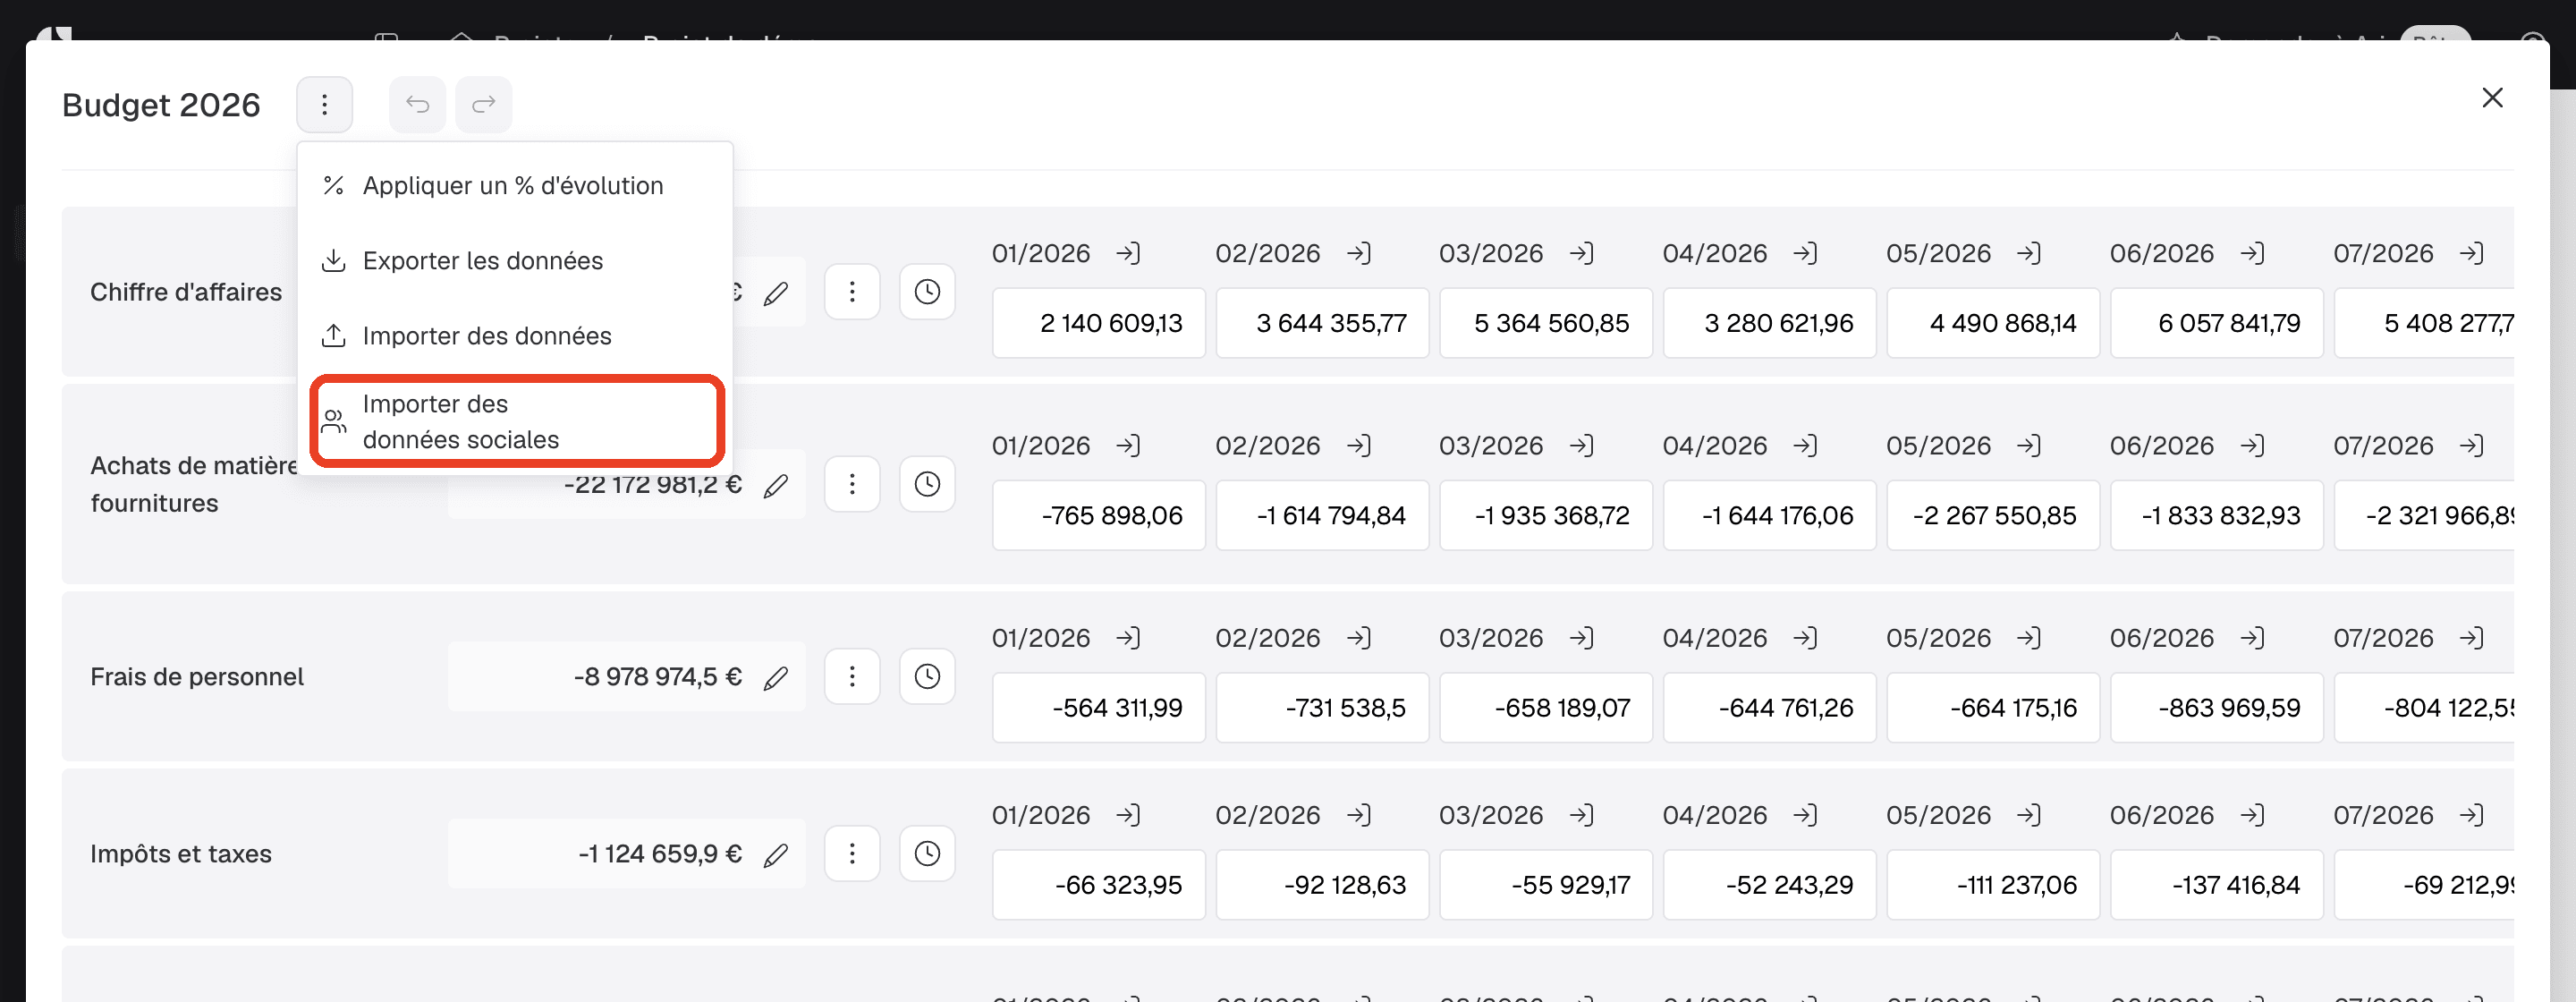Open Impôts et taxes row three-dot menu
Viewport: 2576px width, 1002px height.
point(852,853)
